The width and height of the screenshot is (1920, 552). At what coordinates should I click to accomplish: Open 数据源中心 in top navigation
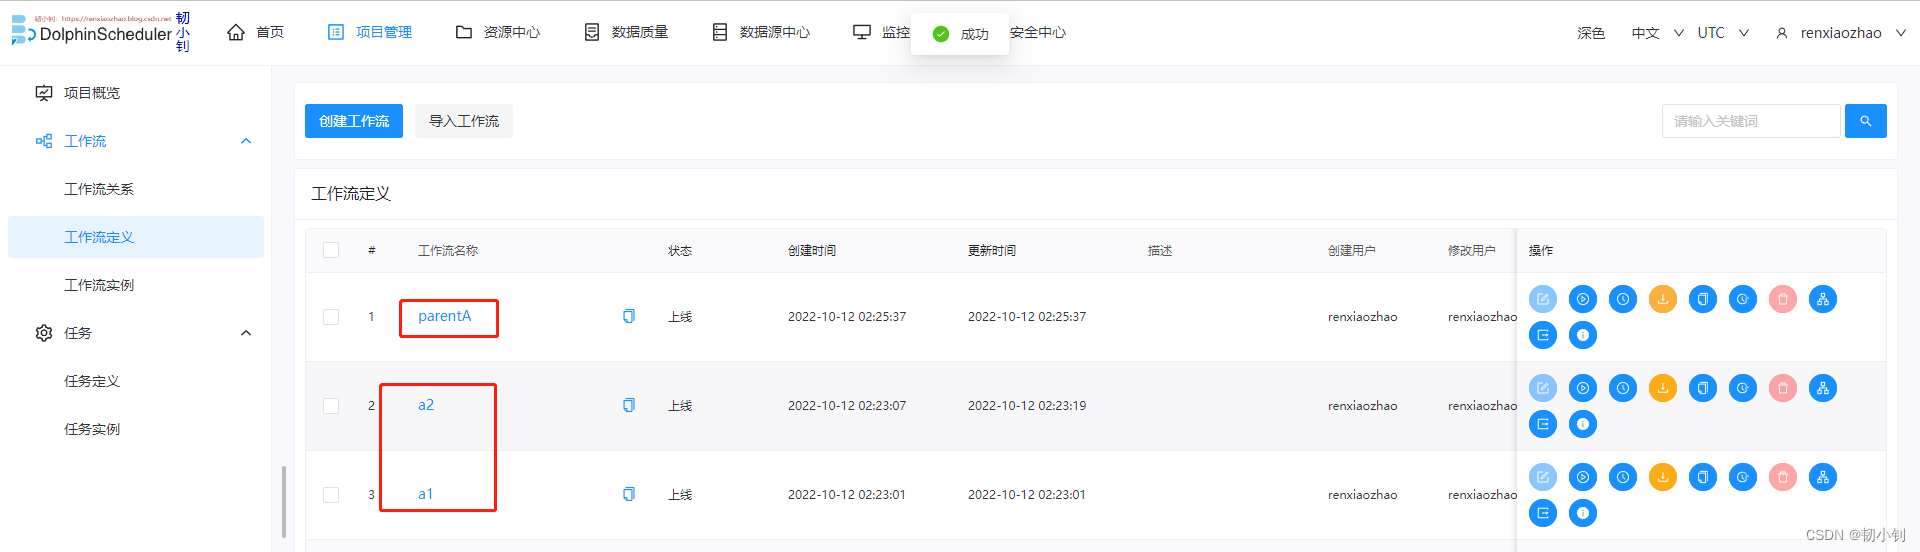click(761, 32)
